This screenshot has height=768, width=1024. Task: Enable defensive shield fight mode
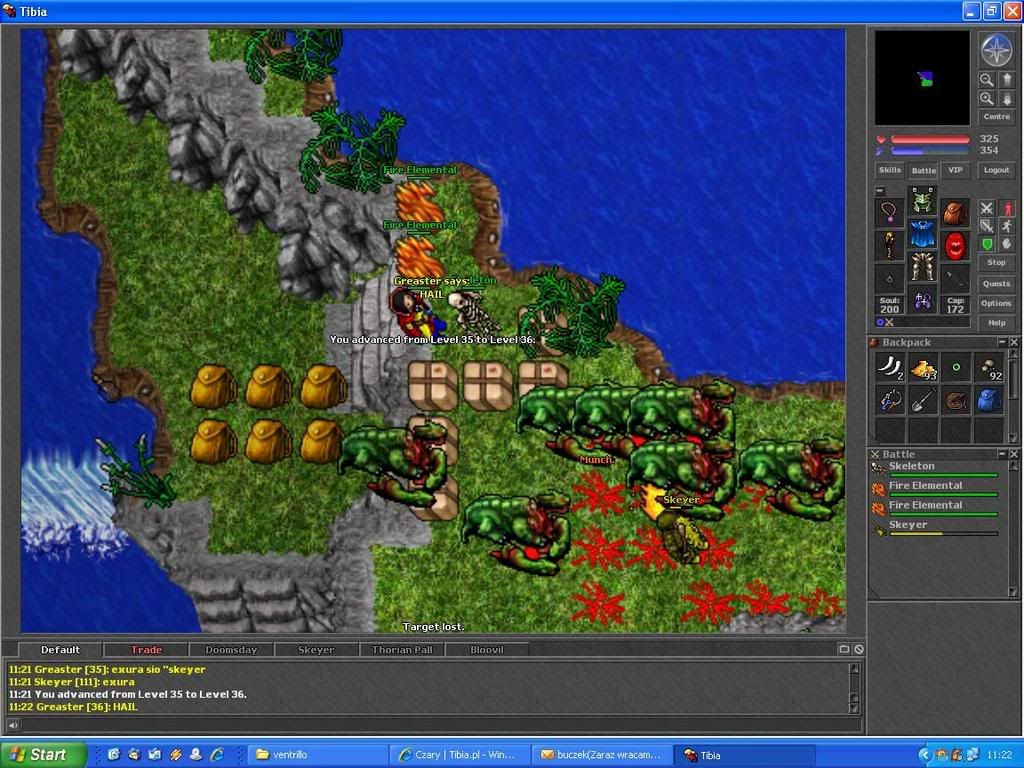986,244
